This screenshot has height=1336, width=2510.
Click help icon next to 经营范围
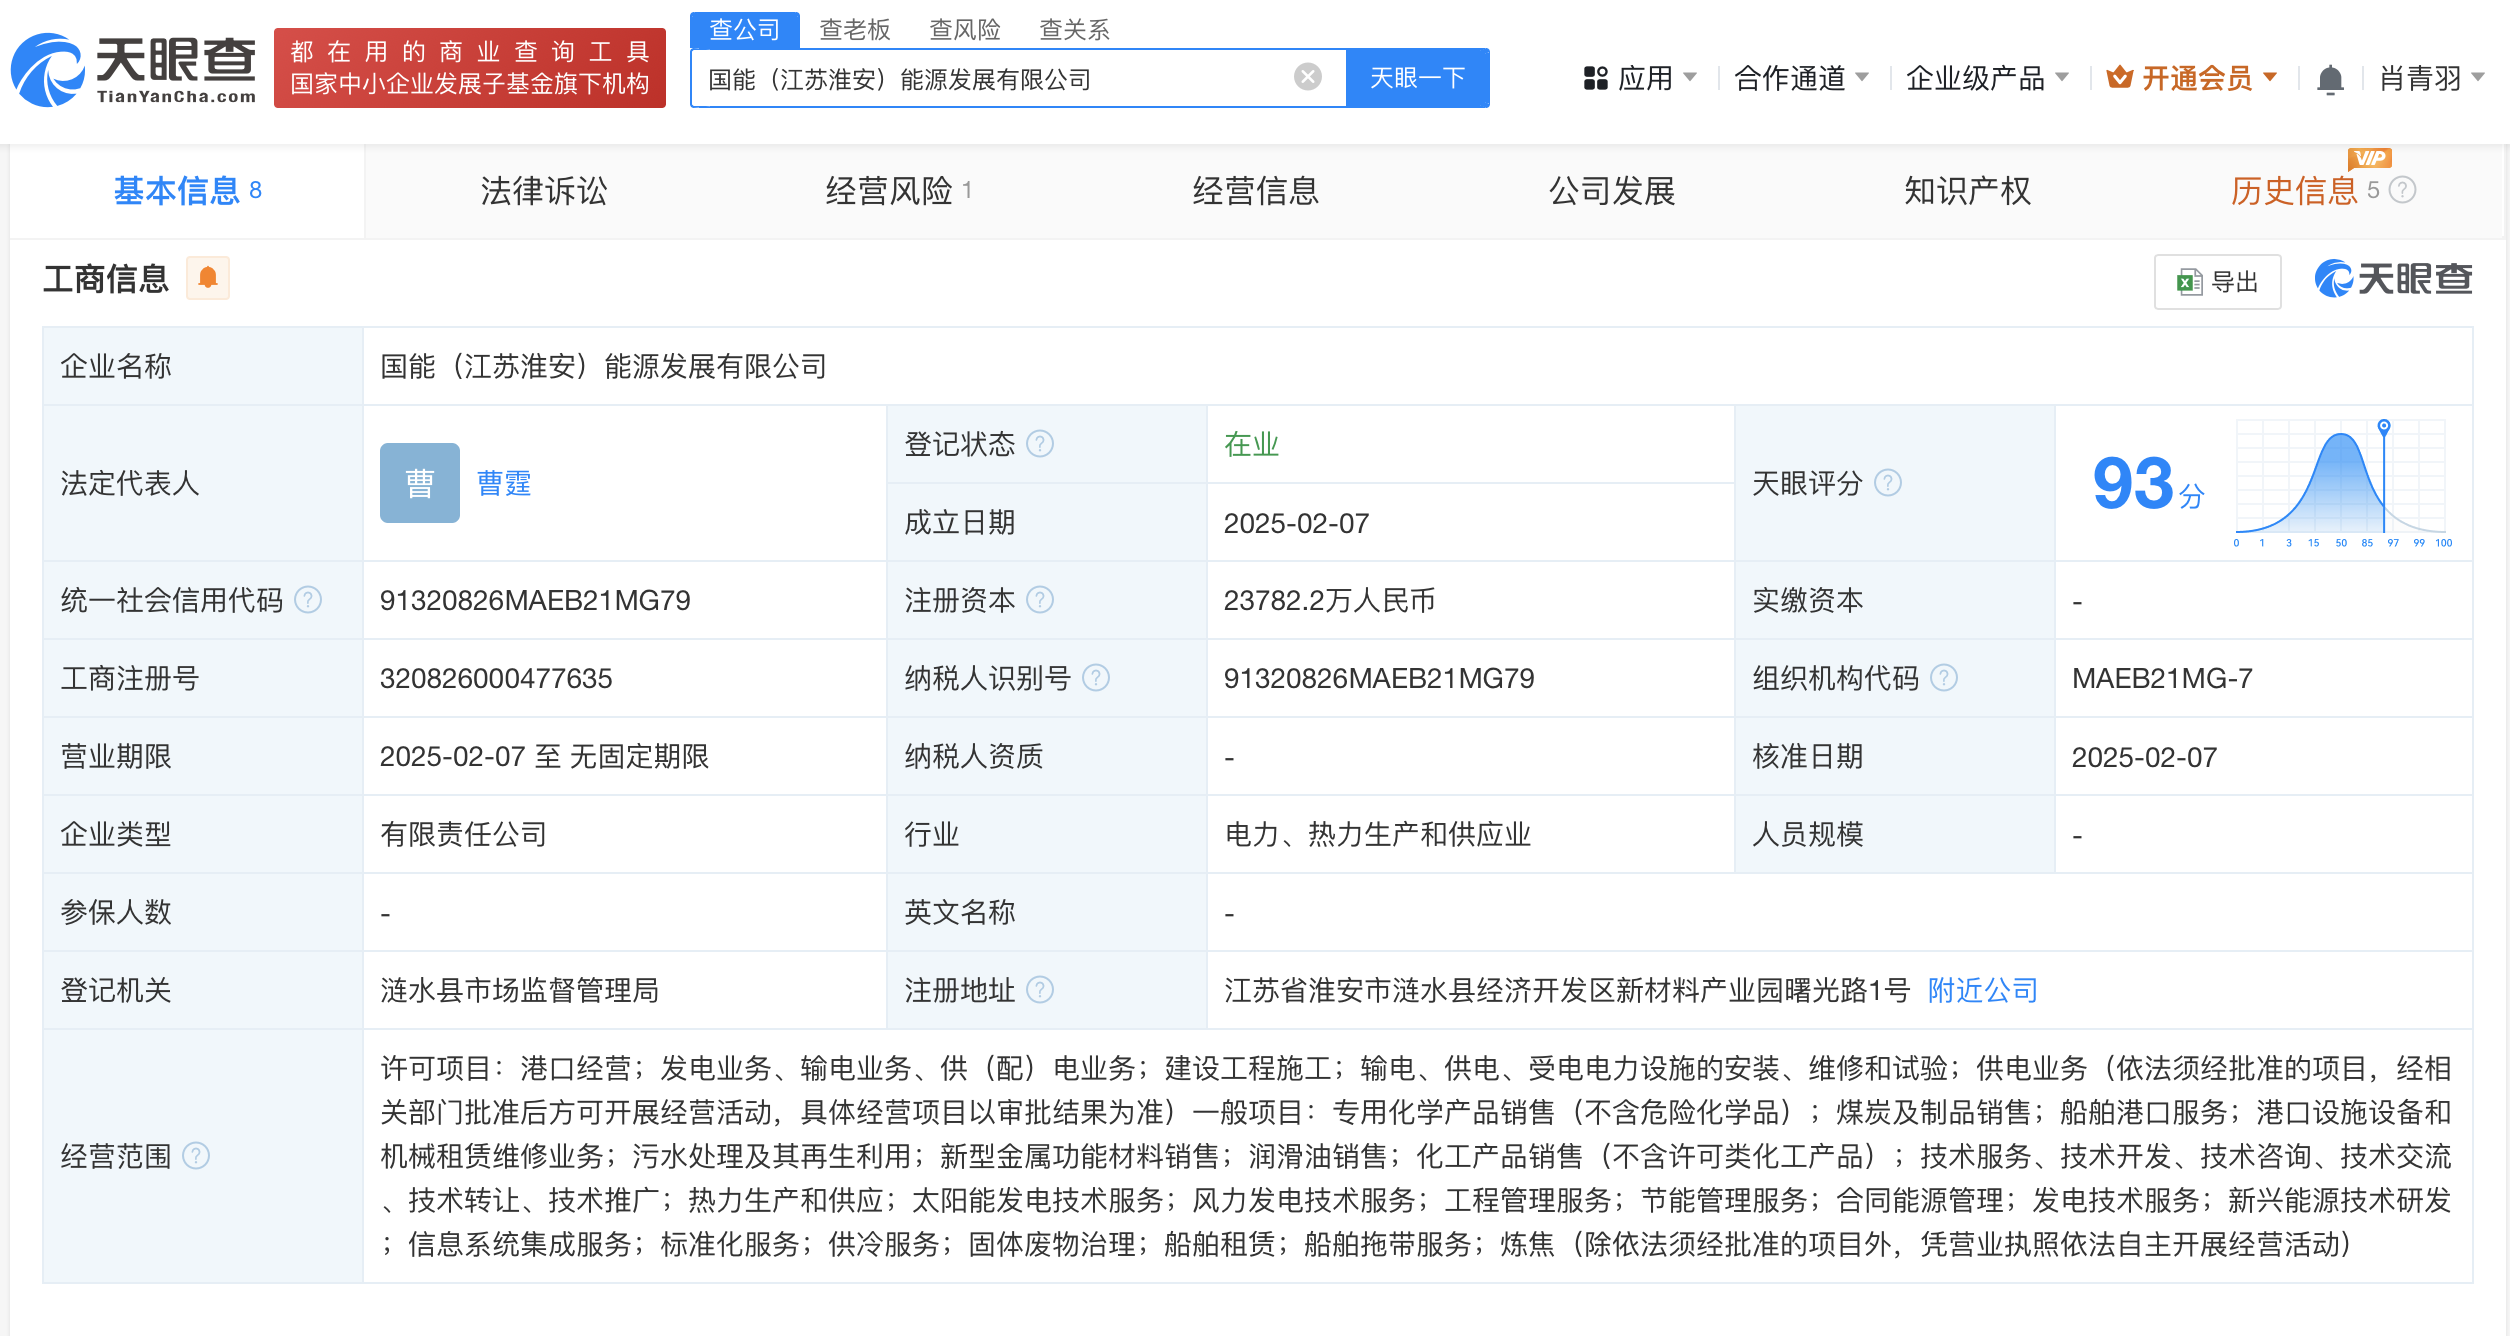coord(196,1156)
